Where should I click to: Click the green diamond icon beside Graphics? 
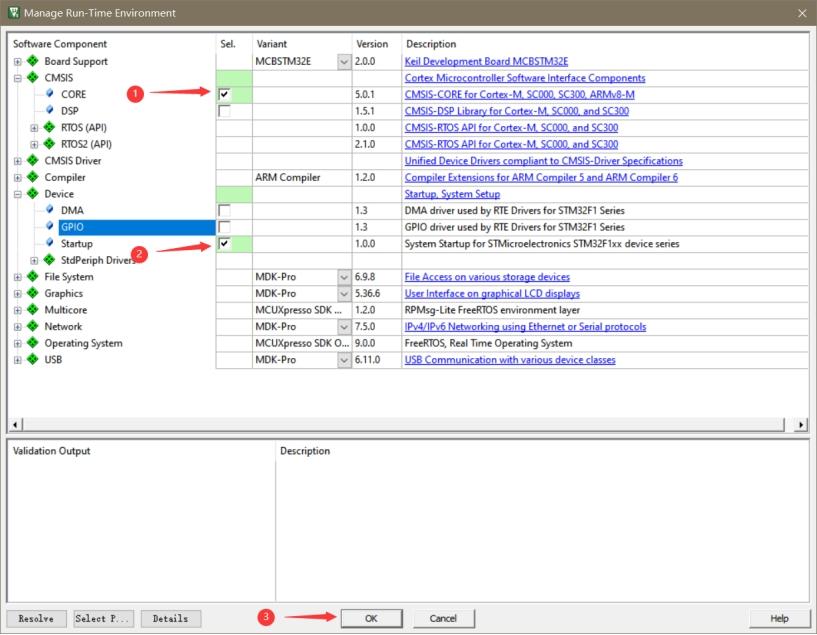[x=33, y=293]
